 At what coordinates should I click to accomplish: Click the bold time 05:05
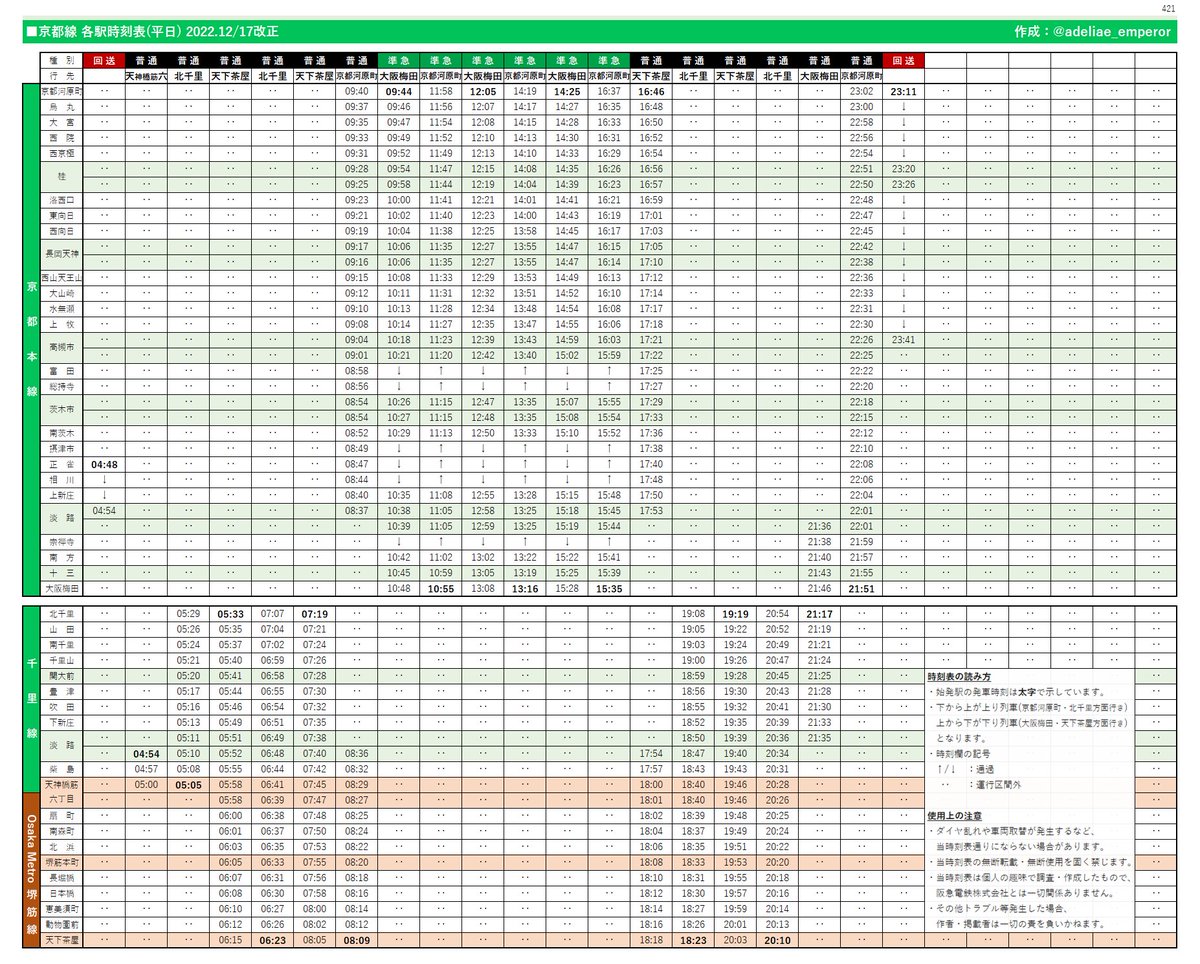click(x=188, y=785)
